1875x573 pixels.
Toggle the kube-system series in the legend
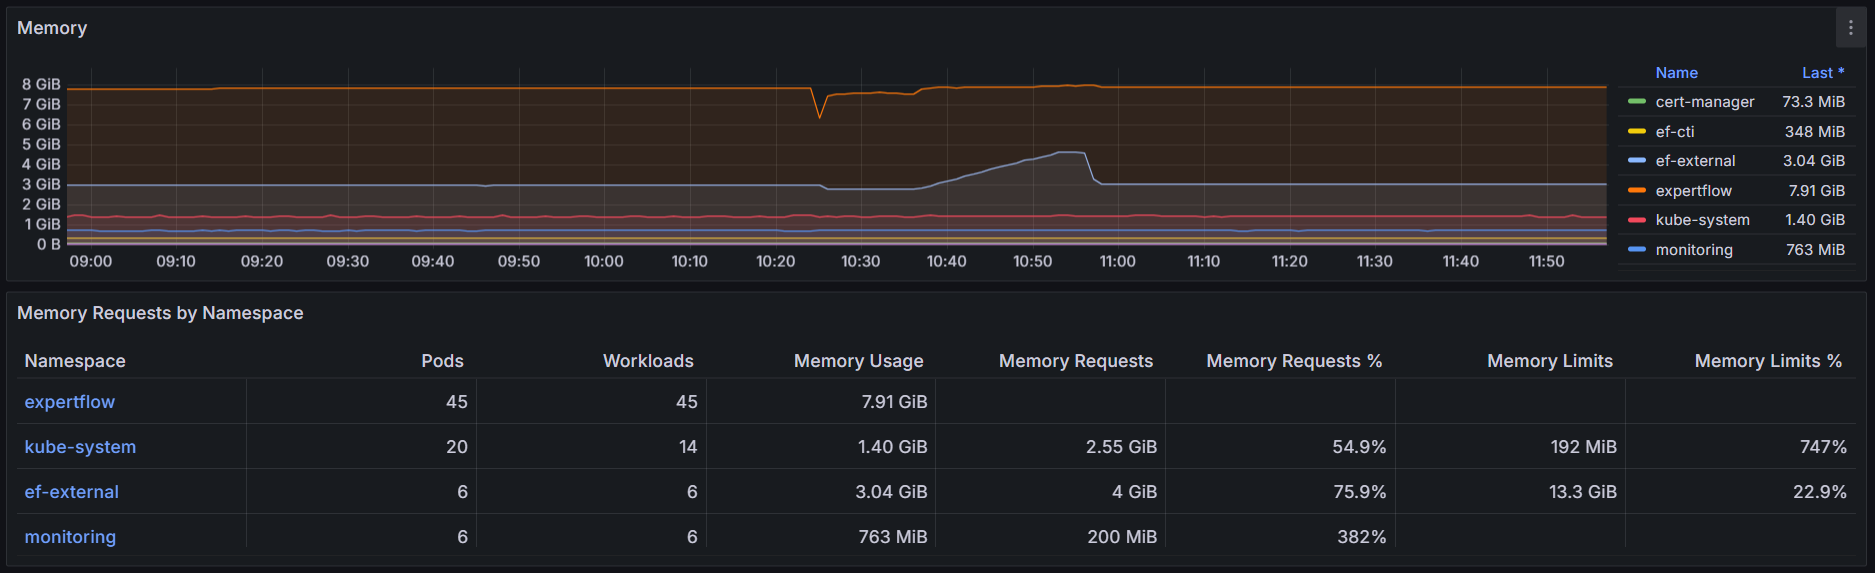1702,220
